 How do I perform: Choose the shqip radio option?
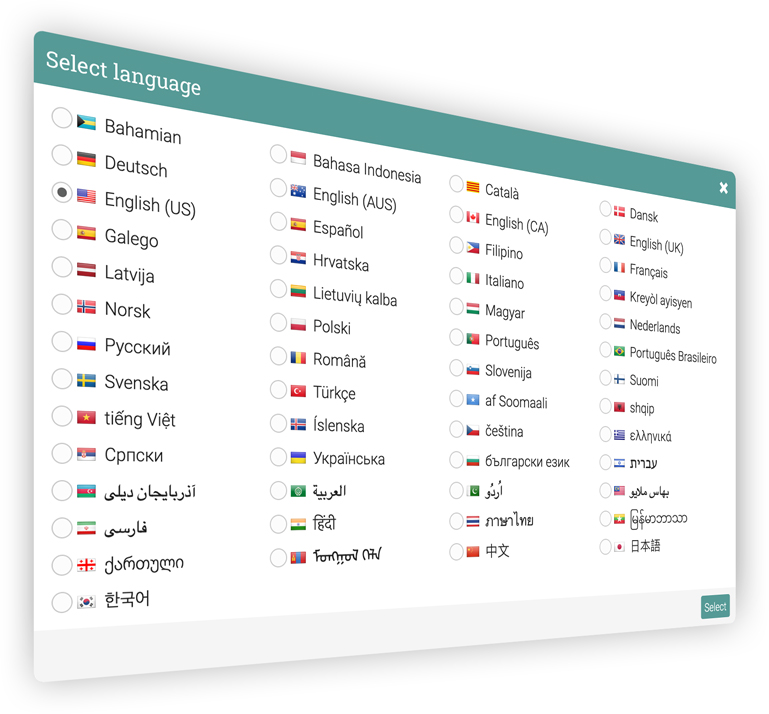click(606, 406)
